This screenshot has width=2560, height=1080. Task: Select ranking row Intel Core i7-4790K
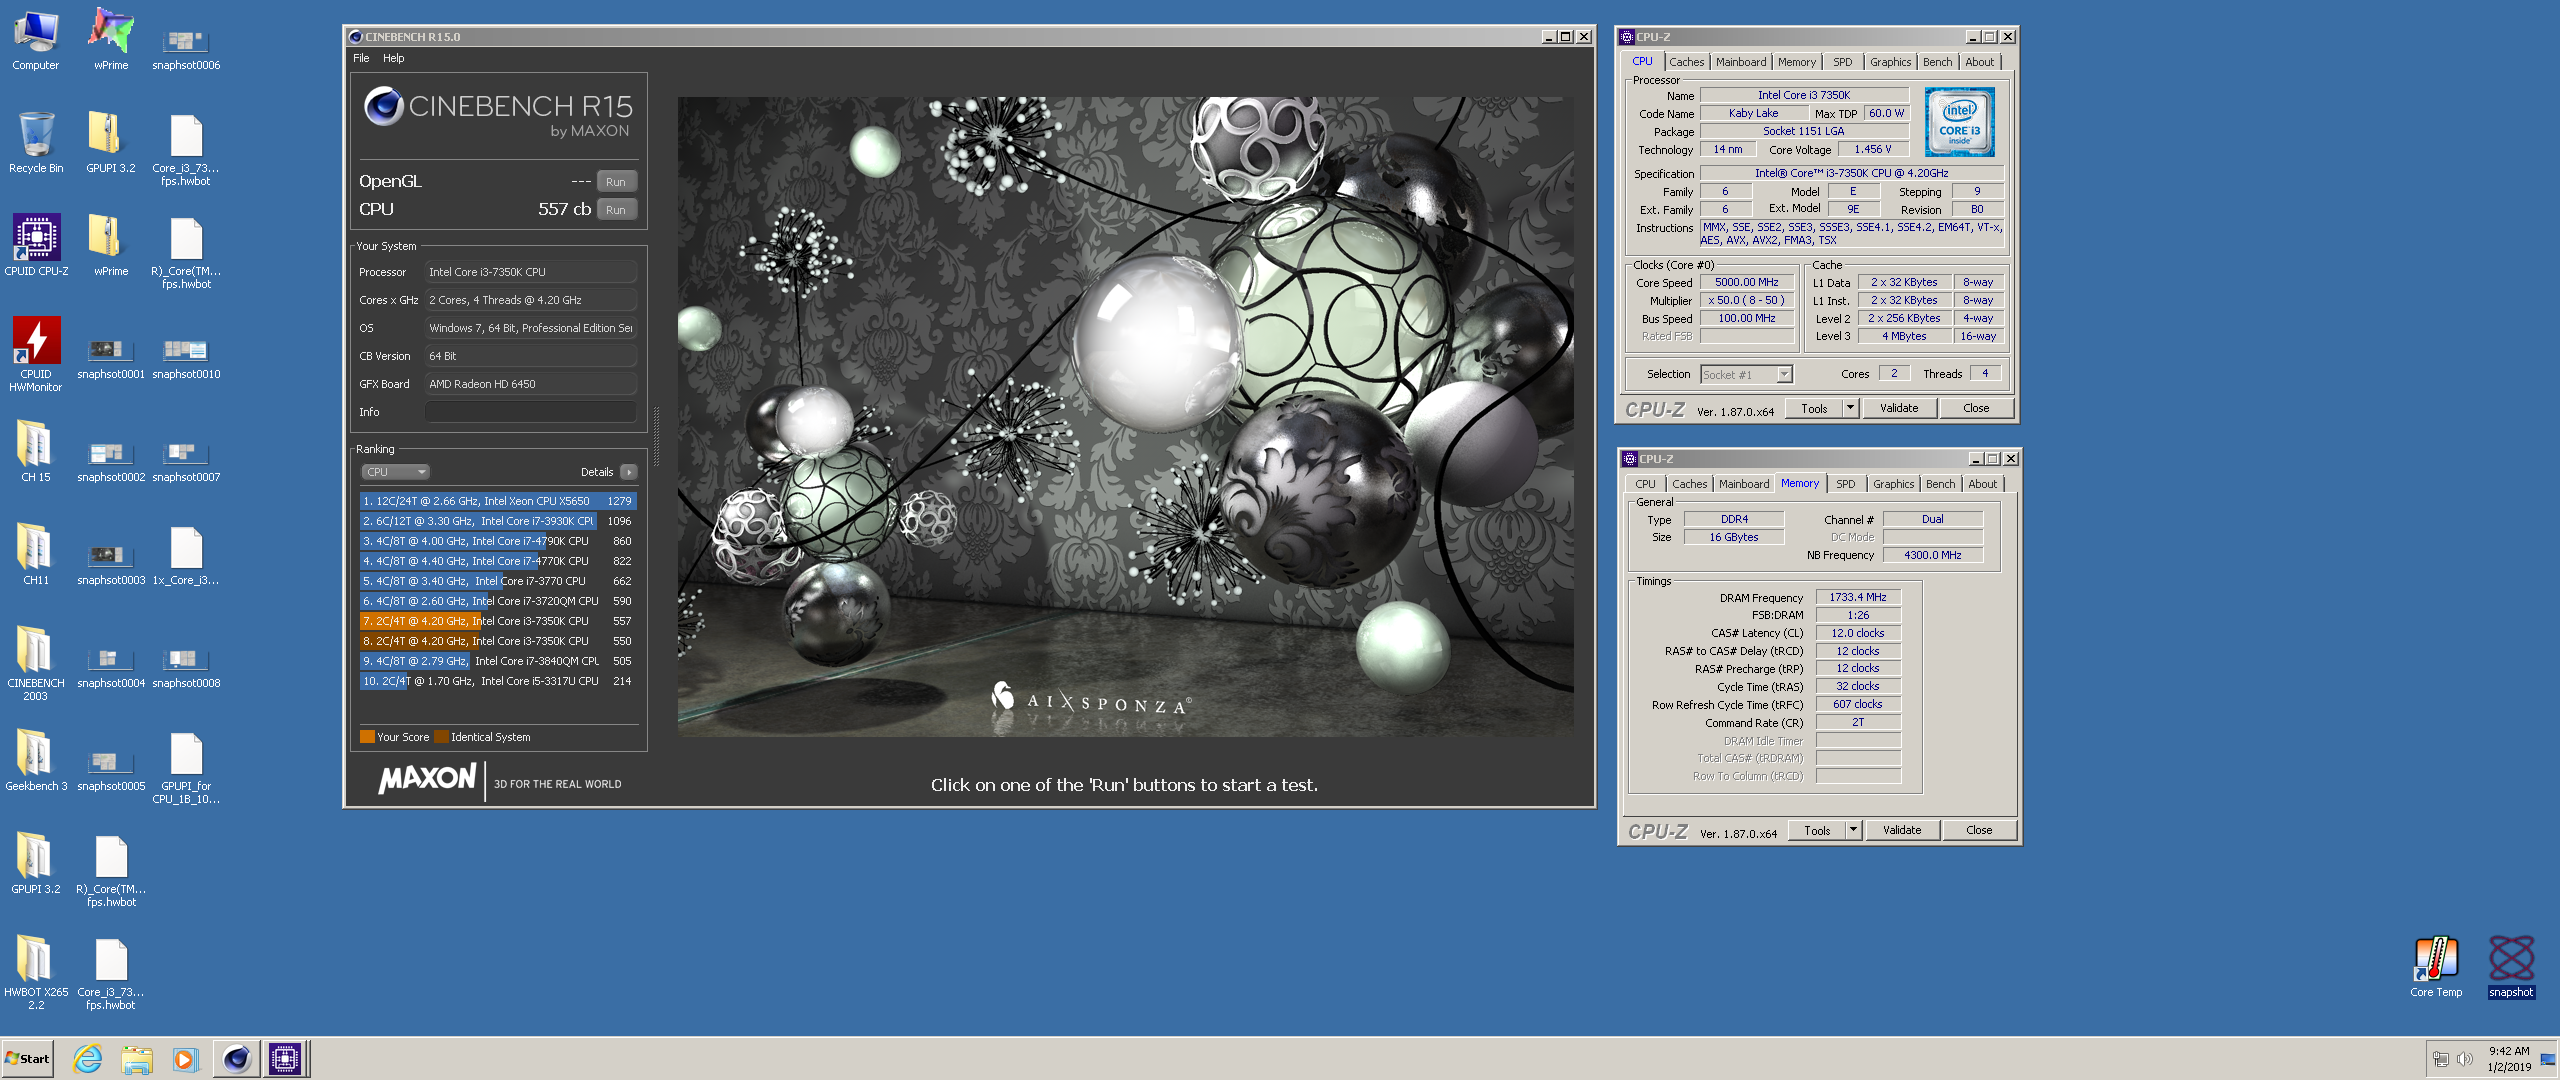tap(498, 541)
